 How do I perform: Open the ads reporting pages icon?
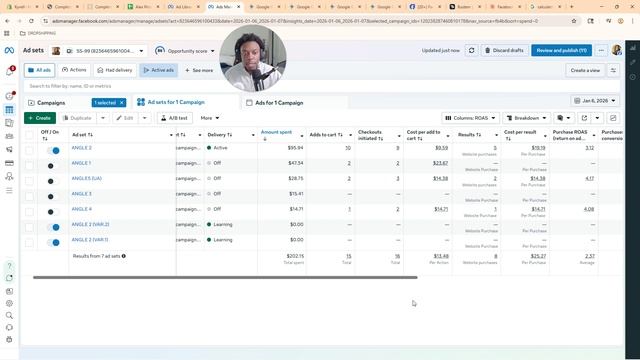[9, 123]
